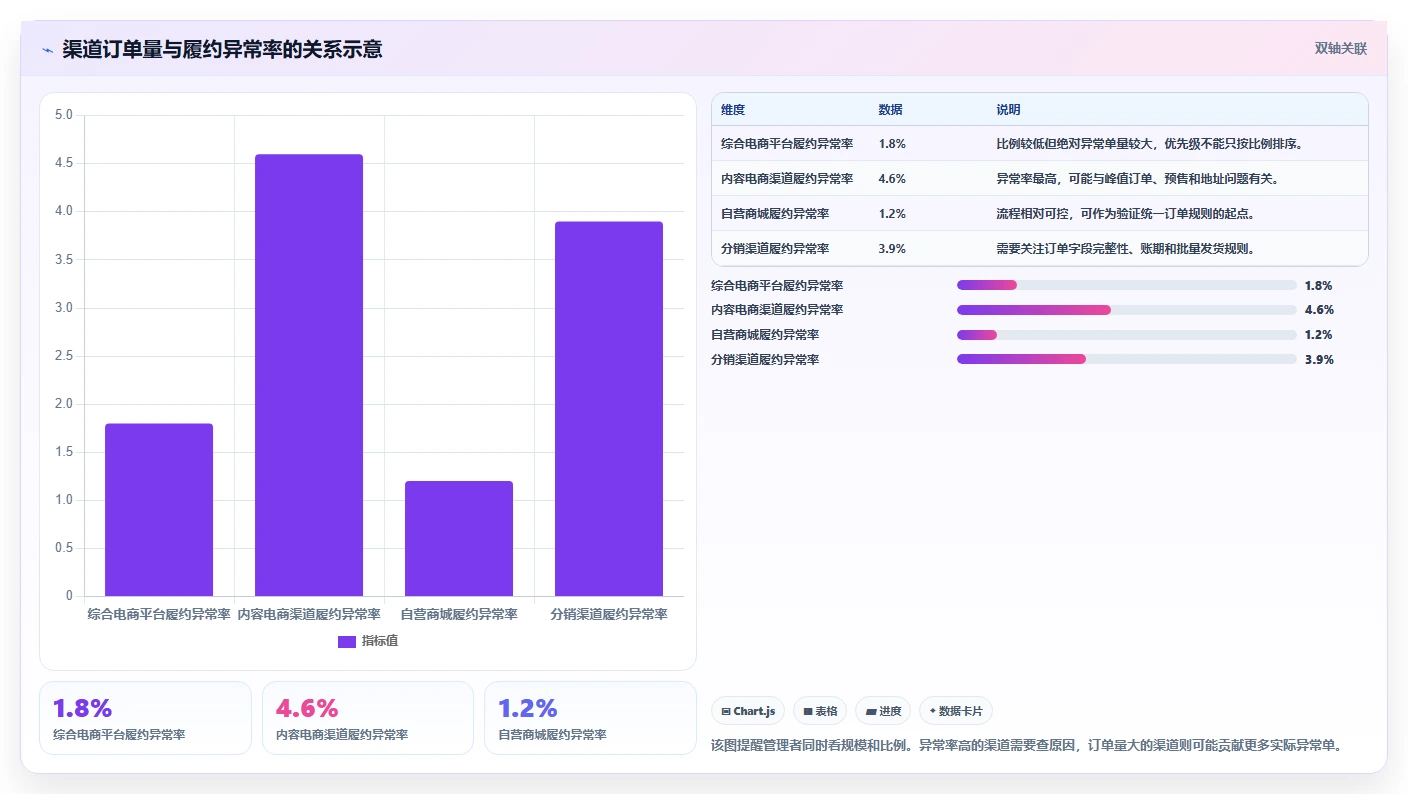
Task: Click the 分销渠道履约异常率 bar in the chart
Action: (609, 409)
